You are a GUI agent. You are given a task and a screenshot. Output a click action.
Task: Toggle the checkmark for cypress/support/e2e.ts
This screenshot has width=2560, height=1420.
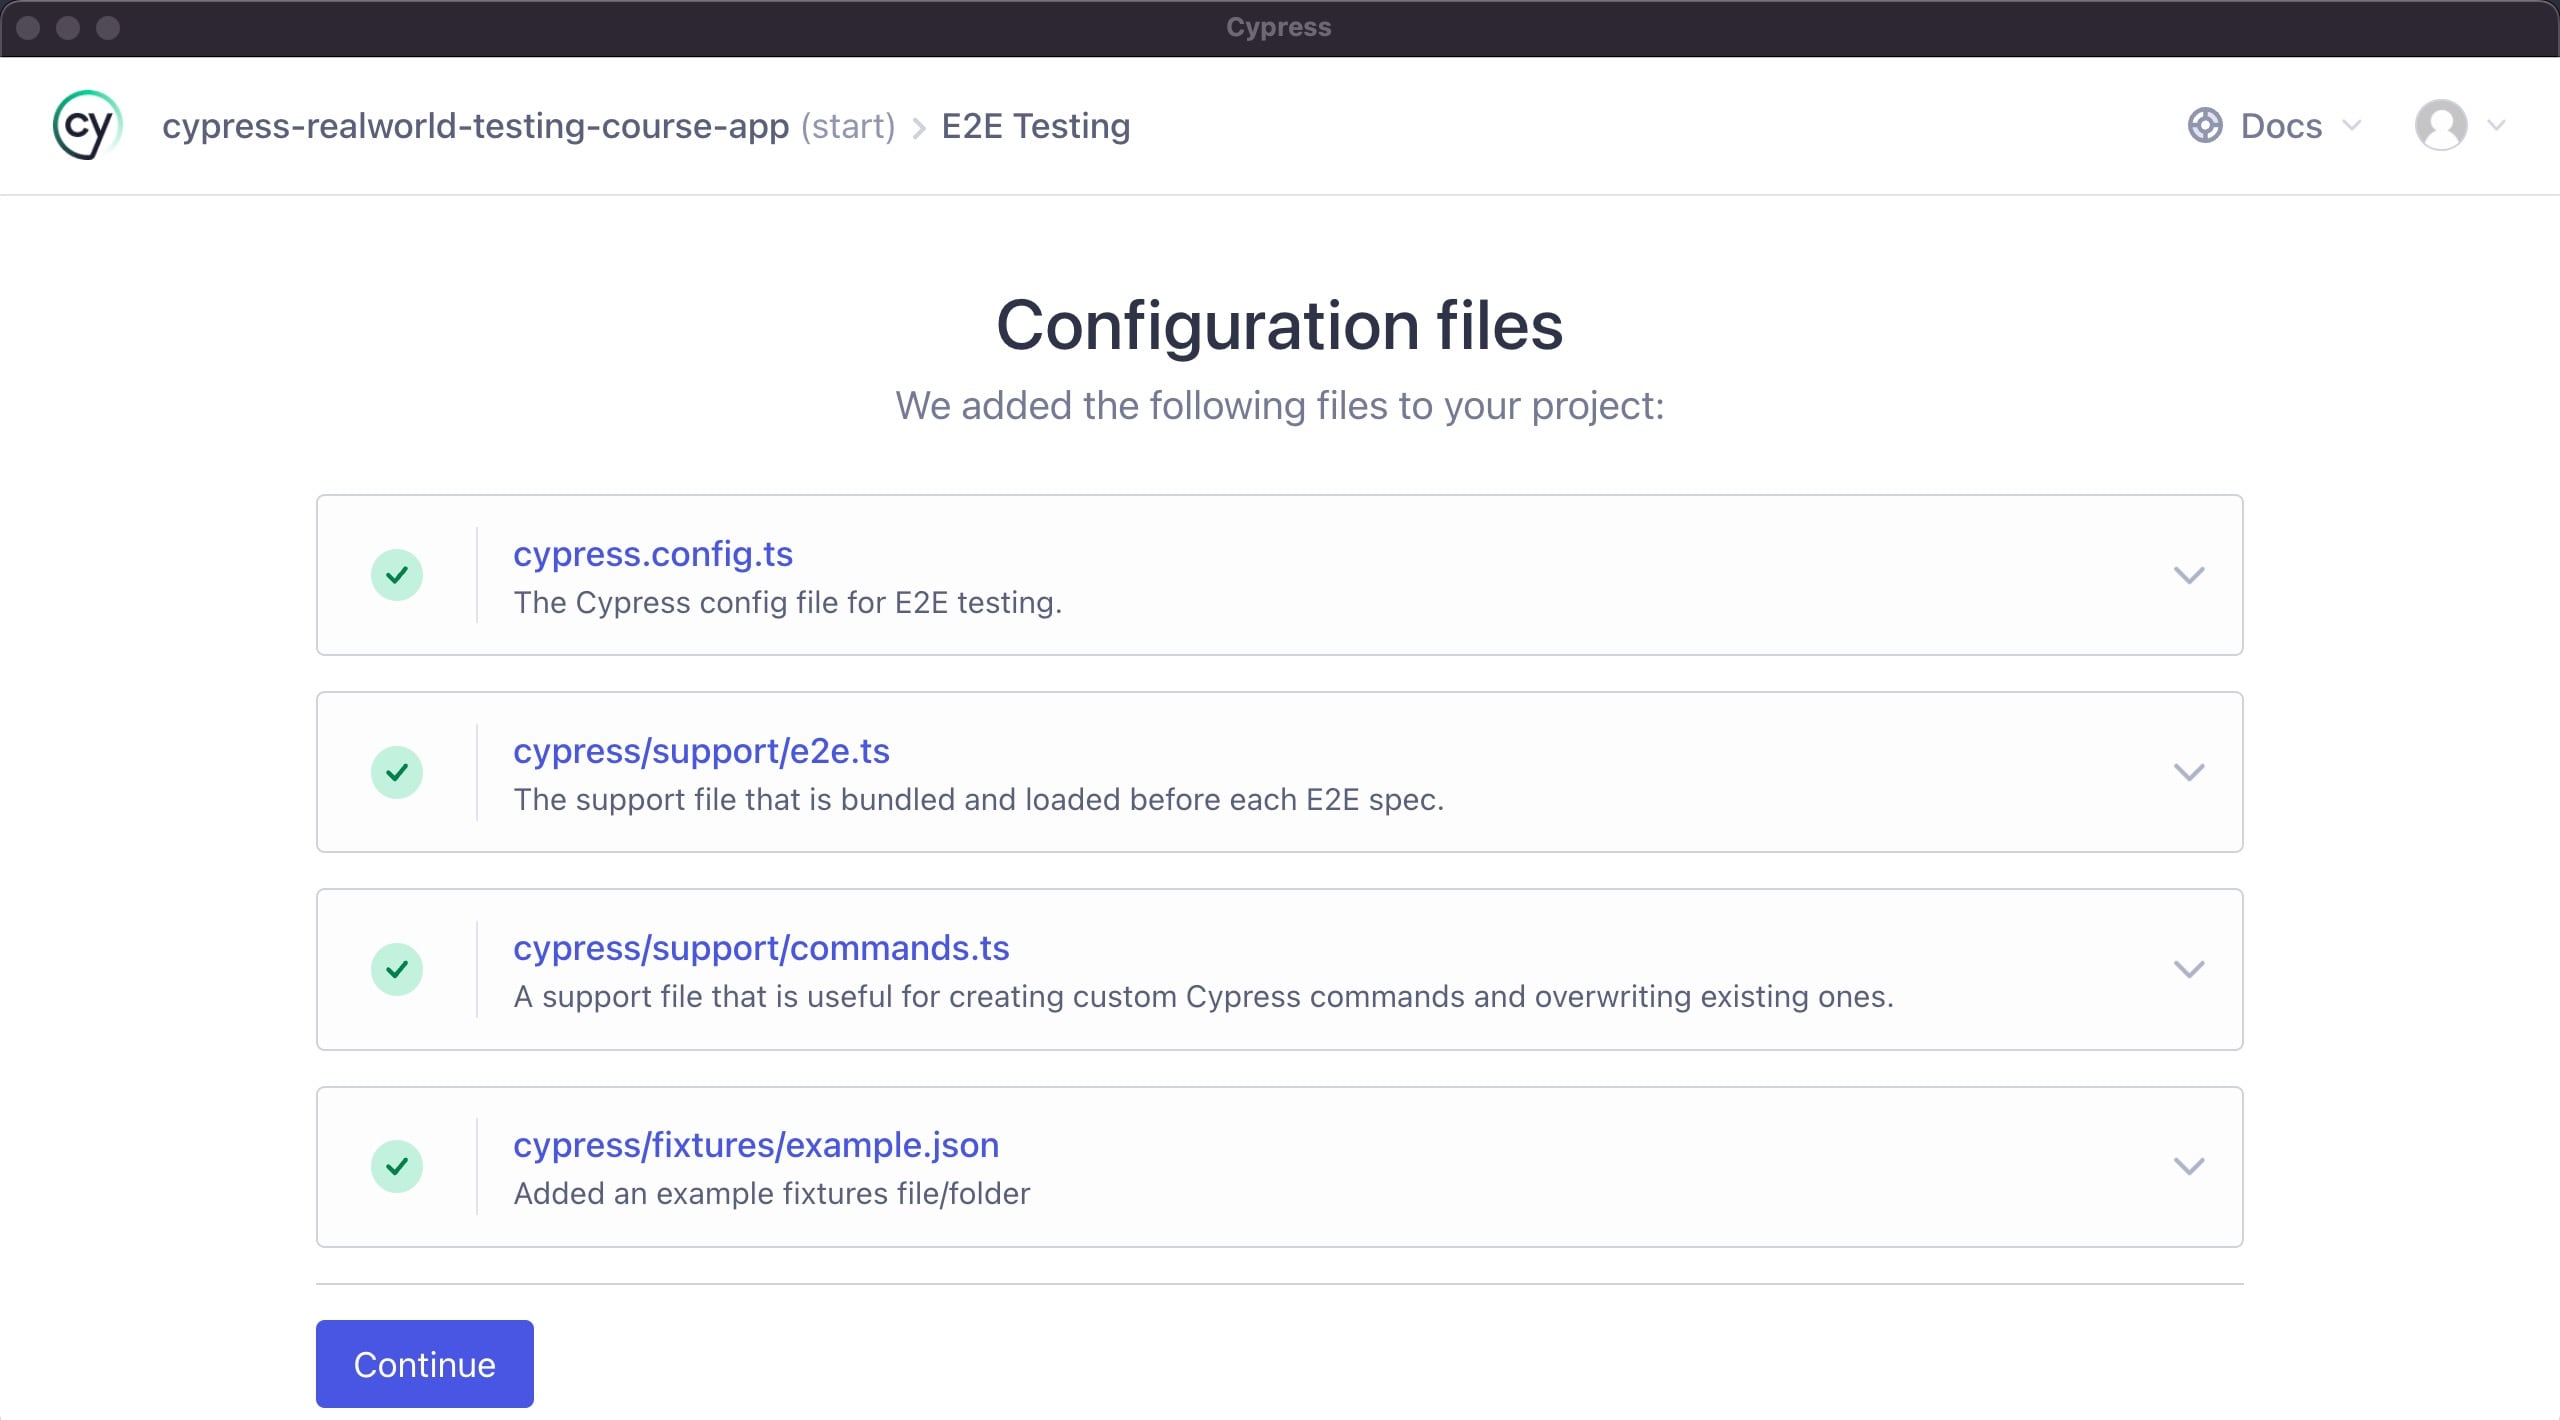tap(399, 771)
